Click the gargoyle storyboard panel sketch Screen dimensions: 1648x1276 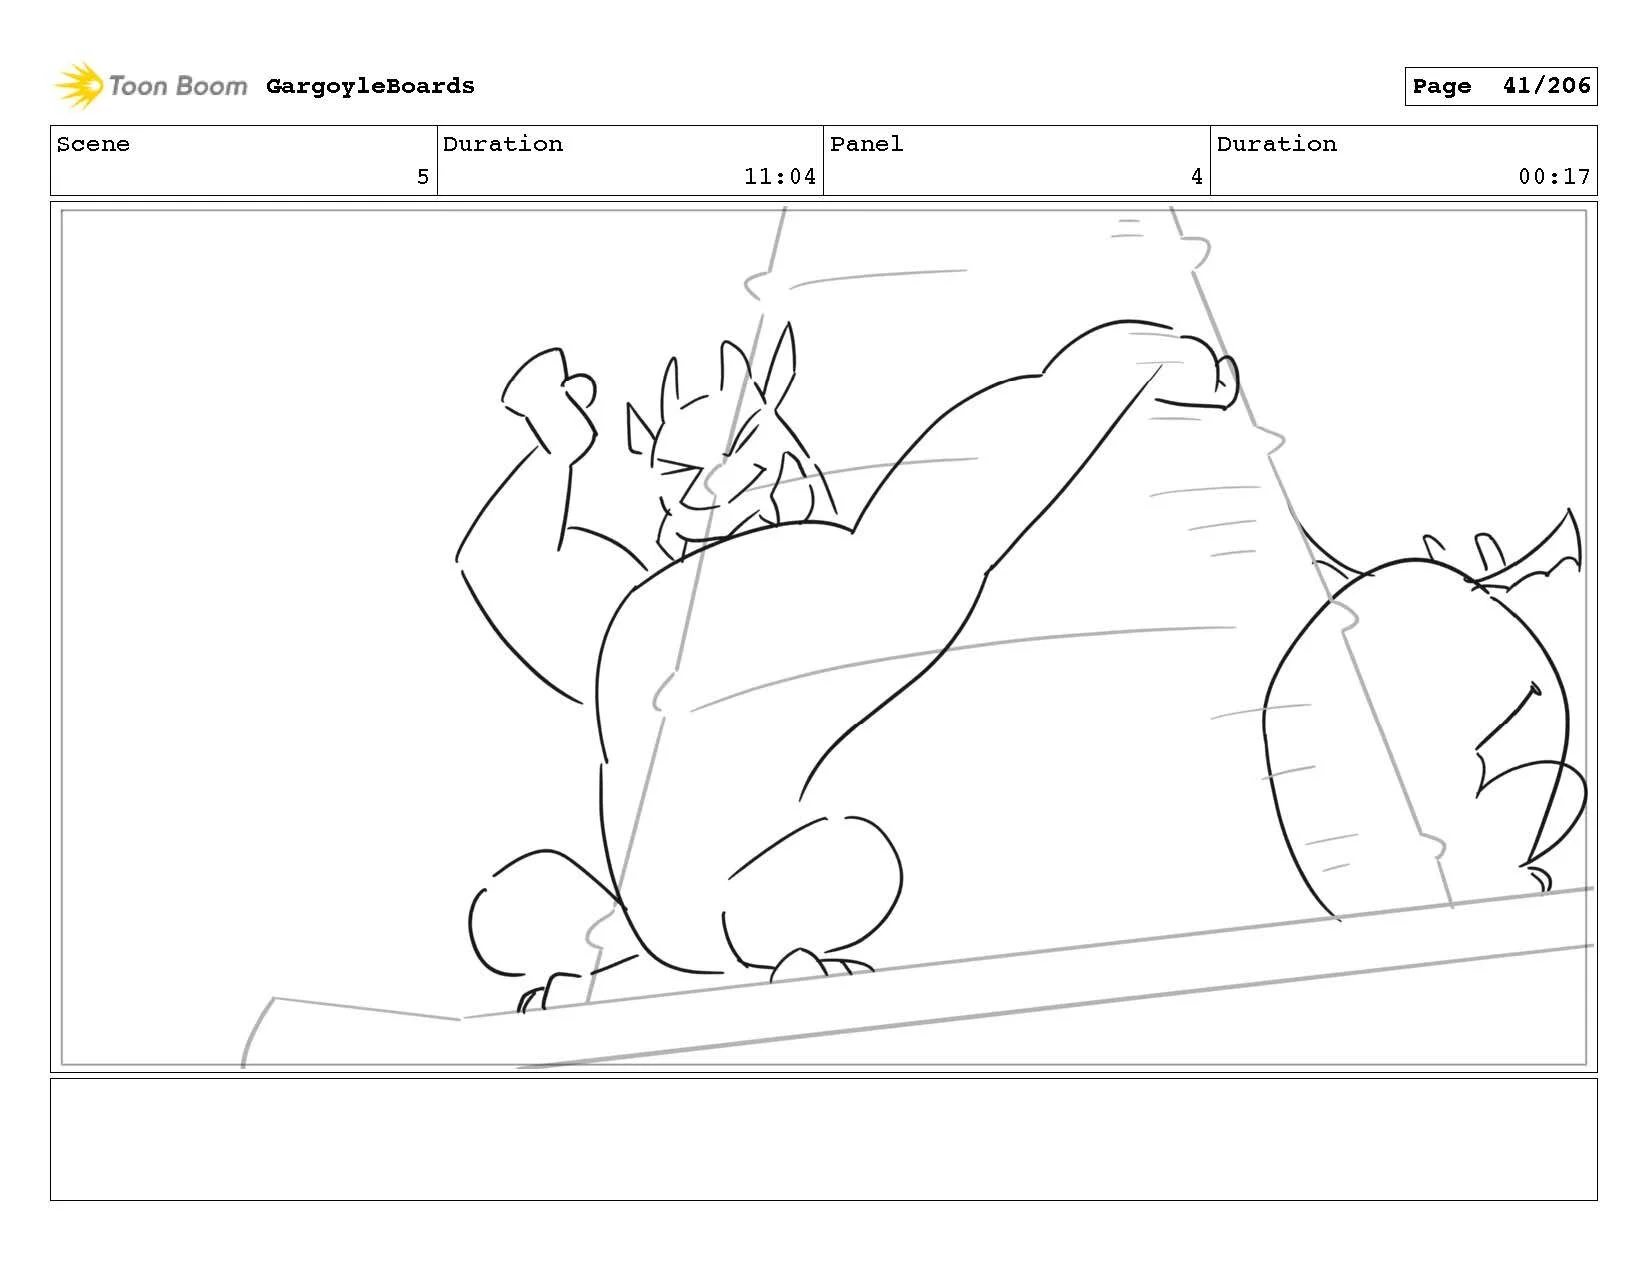point(823,637)
